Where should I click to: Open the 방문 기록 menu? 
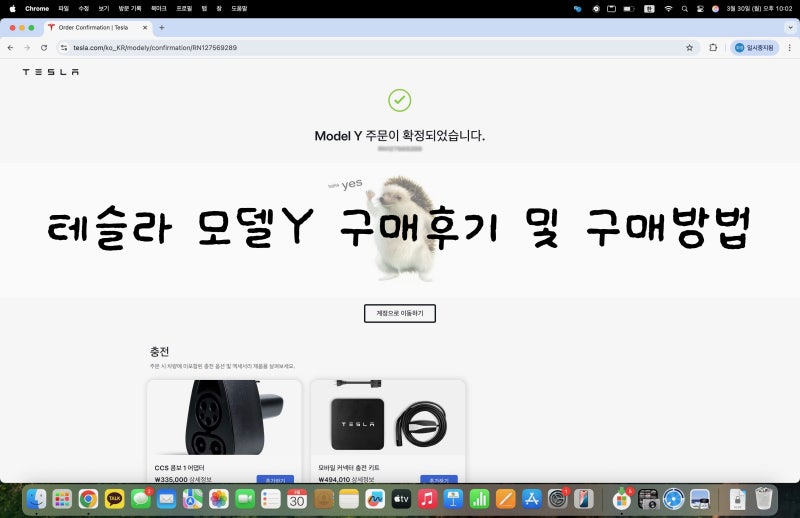[x=130, y=9]
